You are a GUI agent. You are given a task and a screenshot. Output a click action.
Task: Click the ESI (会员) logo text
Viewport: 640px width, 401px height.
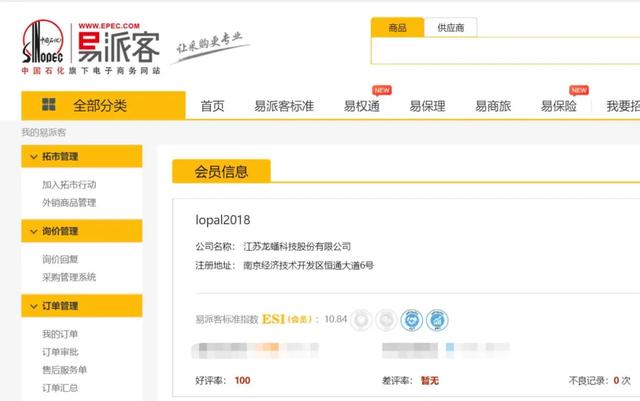[287, 319]
